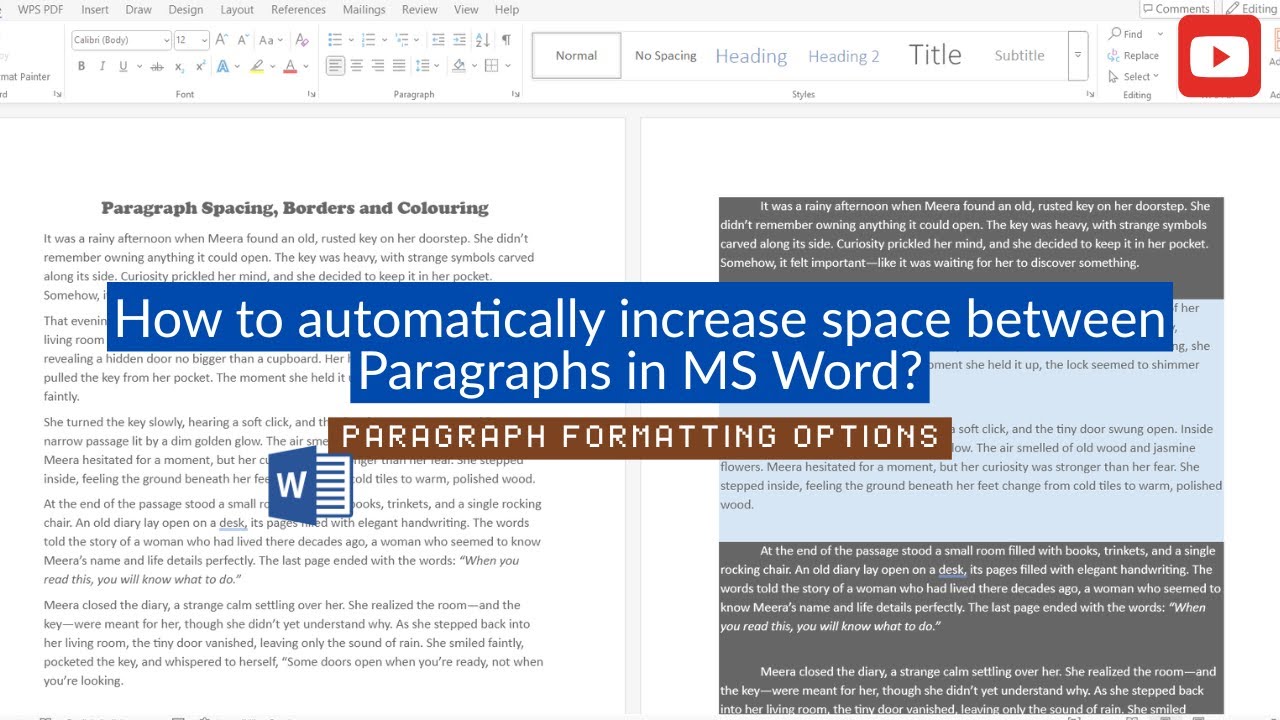Justify the paragraph text

[x=399, y=66]
